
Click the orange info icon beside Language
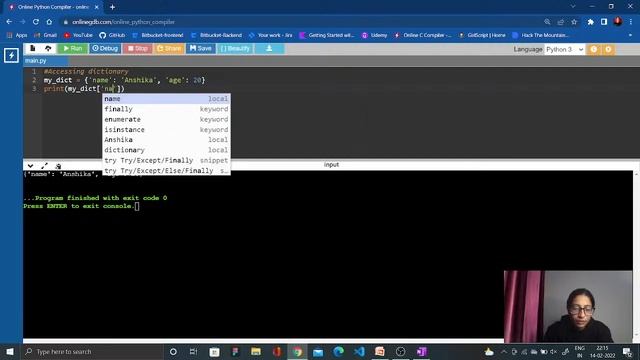593,49
